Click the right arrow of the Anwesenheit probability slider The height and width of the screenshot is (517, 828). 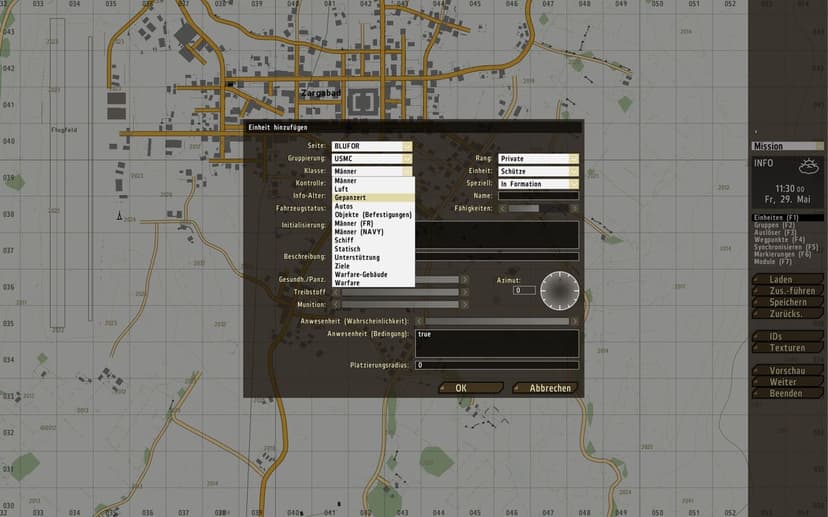574,321
